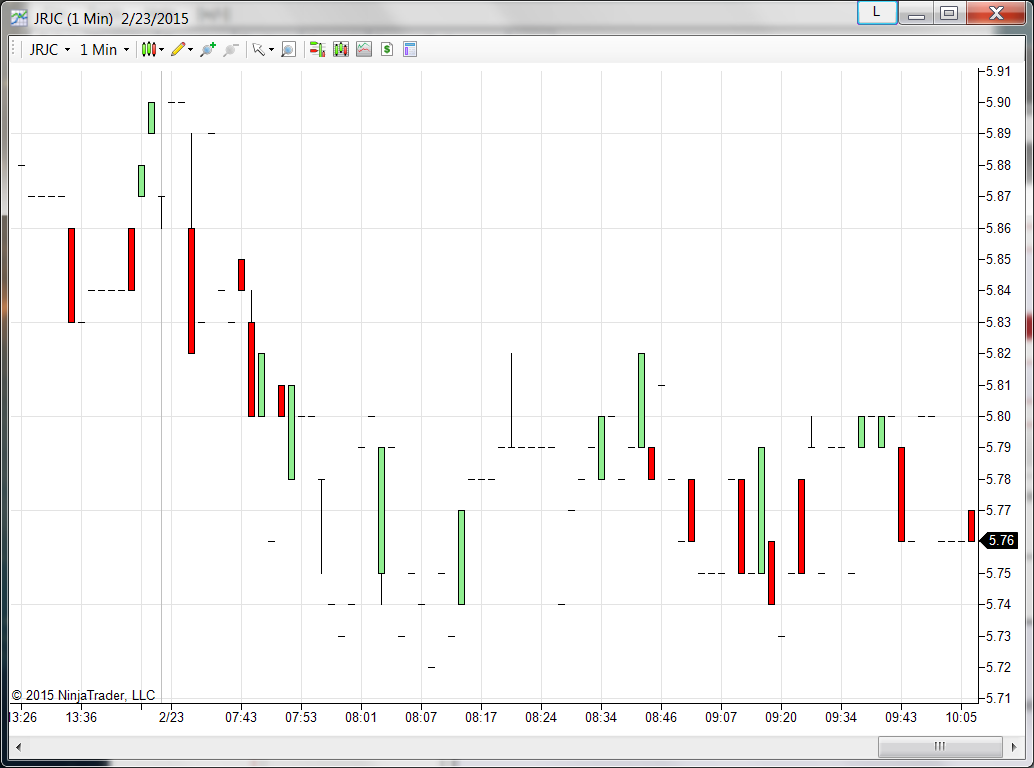The image size is (1034, 768).
Task: Click the 09:20 time axis label
Action: click(x=781, y=717)
